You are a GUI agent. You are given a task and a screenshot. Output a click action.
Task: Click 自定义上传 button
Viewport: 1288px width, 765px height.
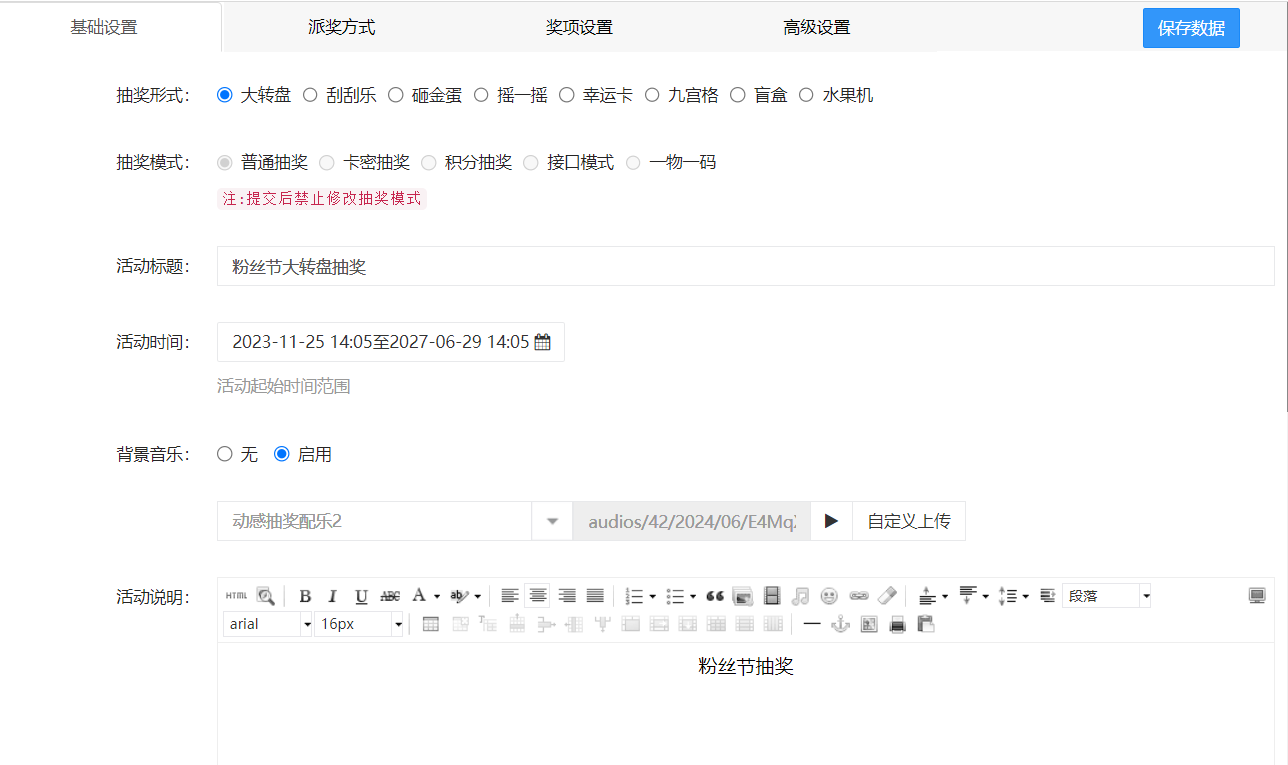pos(909,521)
